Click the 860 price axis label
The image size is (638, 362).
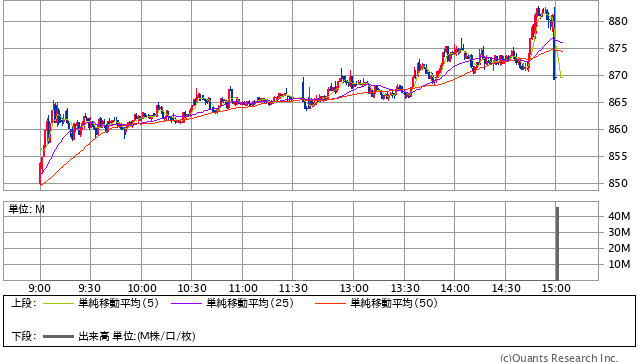618,129
